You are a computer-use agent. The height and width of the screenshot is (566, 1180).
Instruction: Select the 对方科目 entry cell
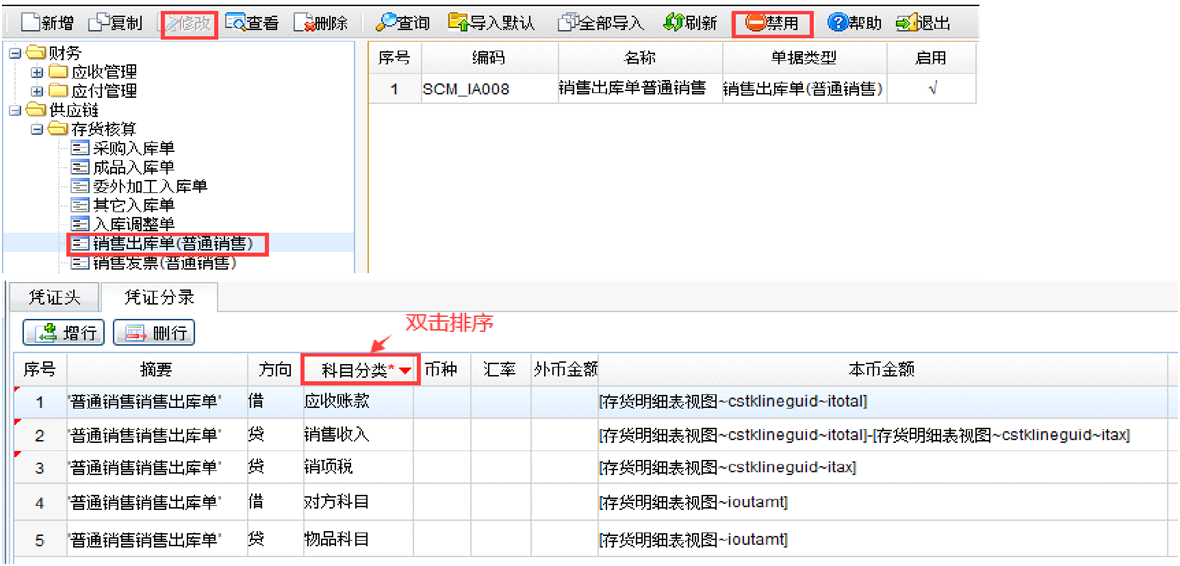358,501
